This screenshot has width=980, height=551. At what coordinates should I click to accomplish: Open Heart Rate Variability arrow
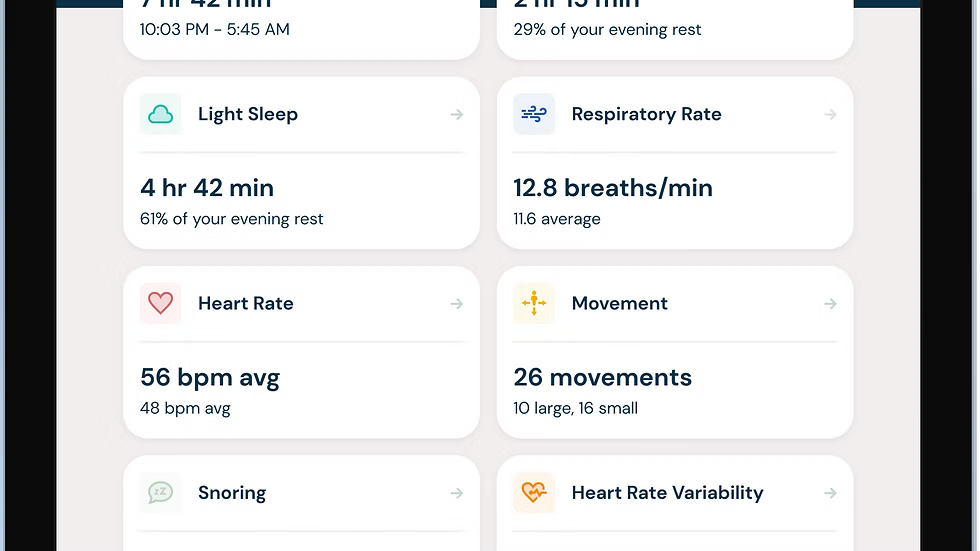[x=830, y=493]
